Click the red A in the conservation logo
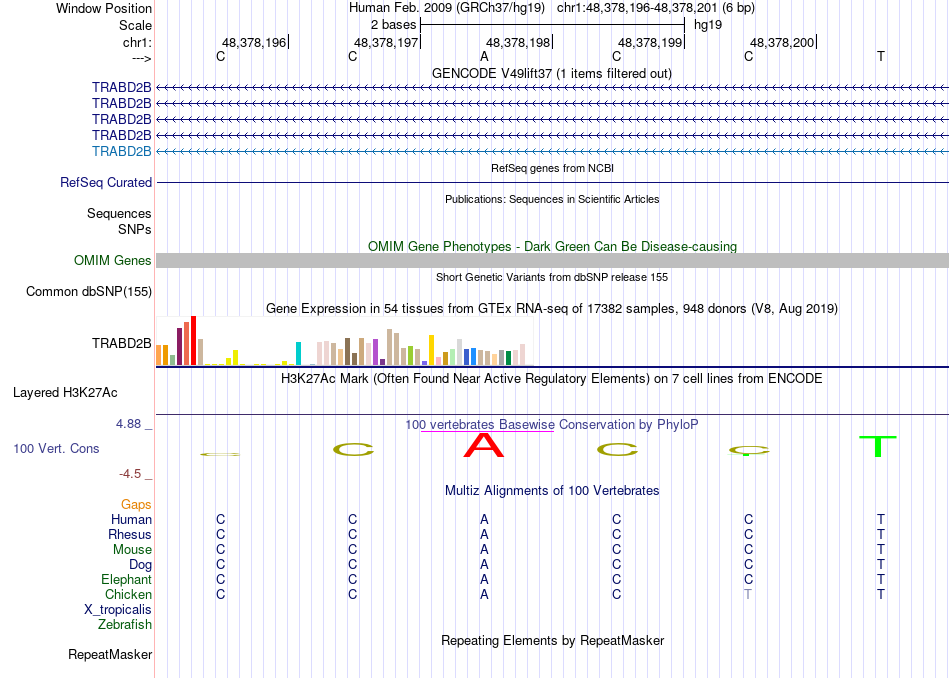Screen dimensions: 950x678 483,445
